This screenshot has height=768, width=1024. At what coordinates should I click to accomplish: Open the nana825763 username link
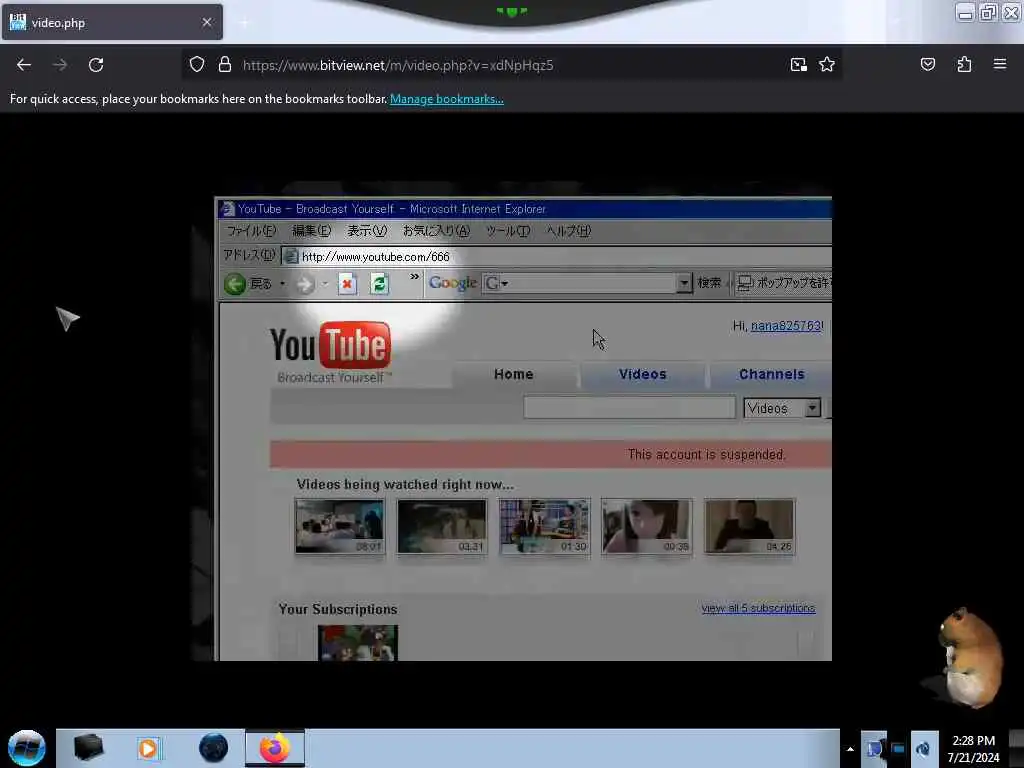[x=786, y=325]
